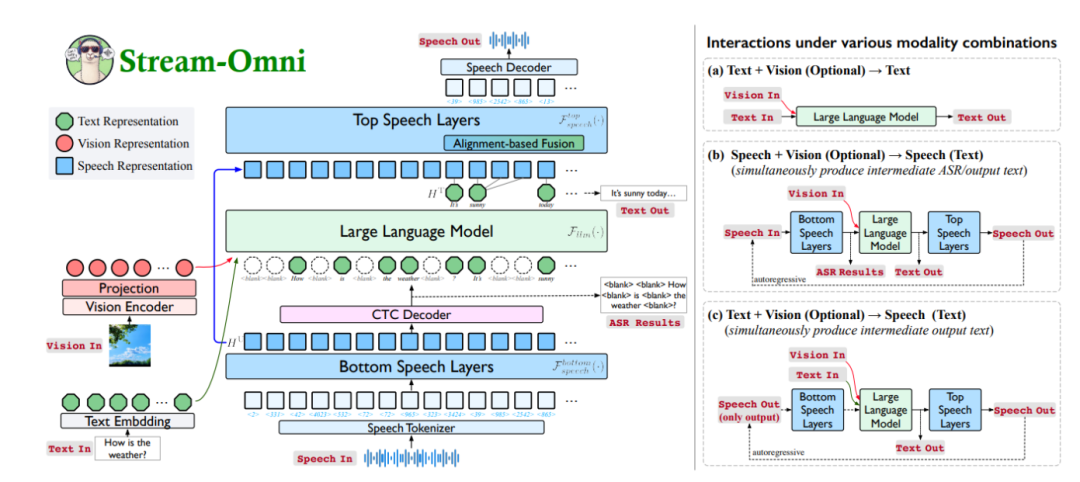Click the Speech Tokenizer block

click(411, 428)
